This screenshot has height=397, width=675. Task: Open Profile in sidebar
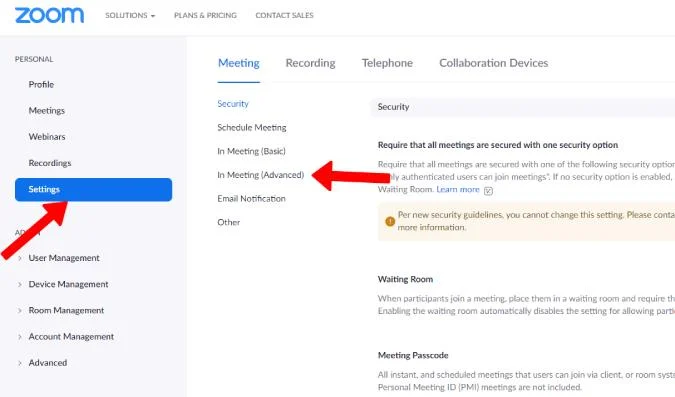(x=41, y=84)
